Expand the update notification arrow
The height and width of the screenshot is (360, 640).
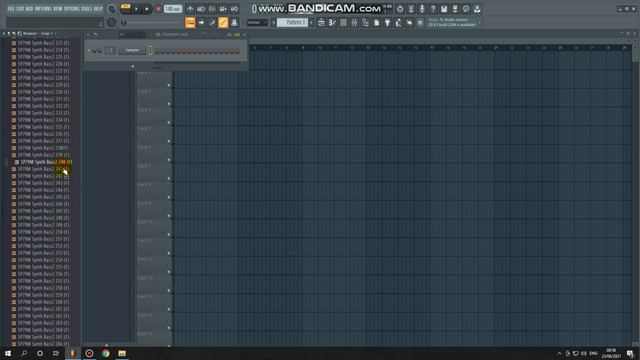pos(479,22)
